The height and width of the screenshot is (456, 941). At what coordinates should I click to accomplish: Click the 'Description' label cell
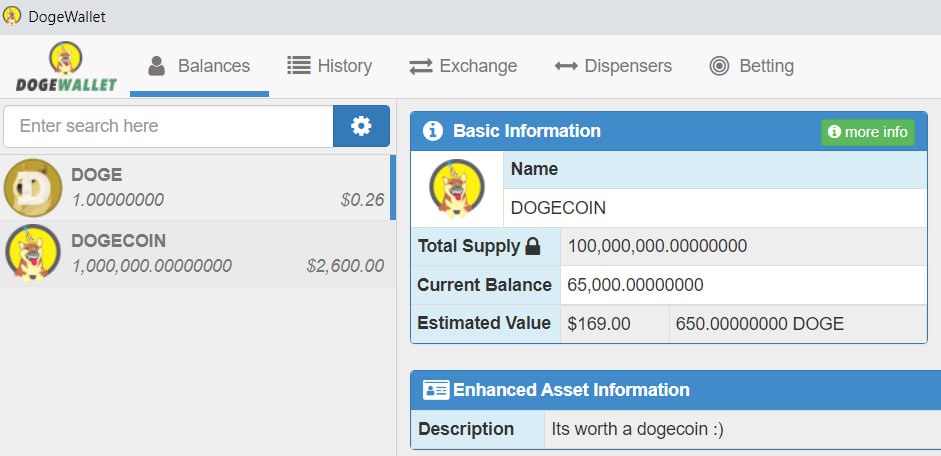478,430
